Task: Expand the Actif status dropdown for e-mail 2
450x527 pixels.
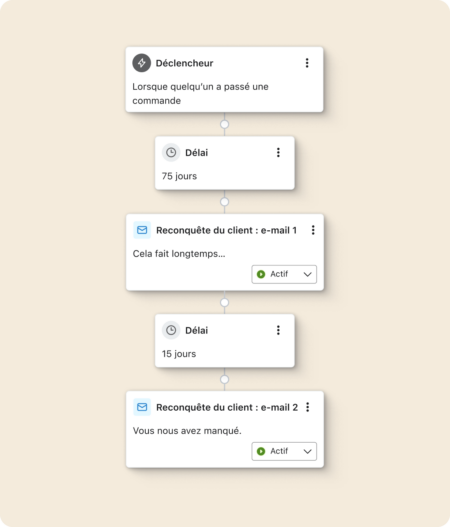Action: (284, 451)
